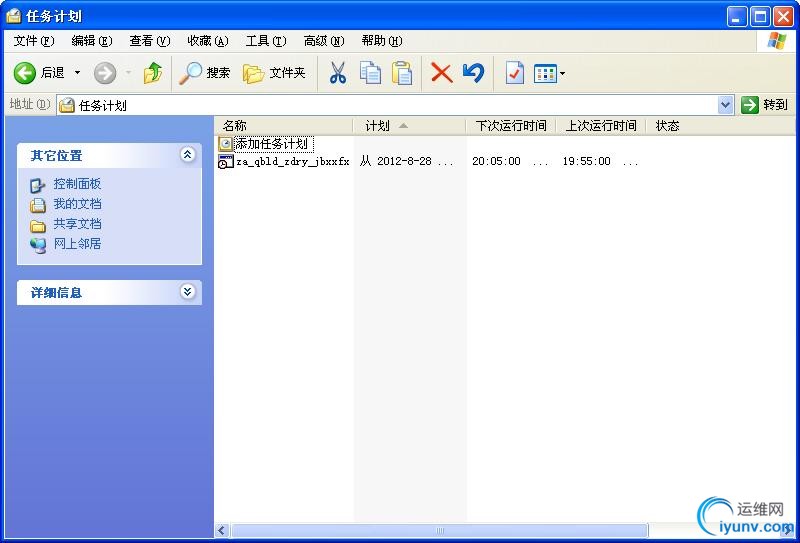Click the horizontal scrollbar thumb

point(439,531)
